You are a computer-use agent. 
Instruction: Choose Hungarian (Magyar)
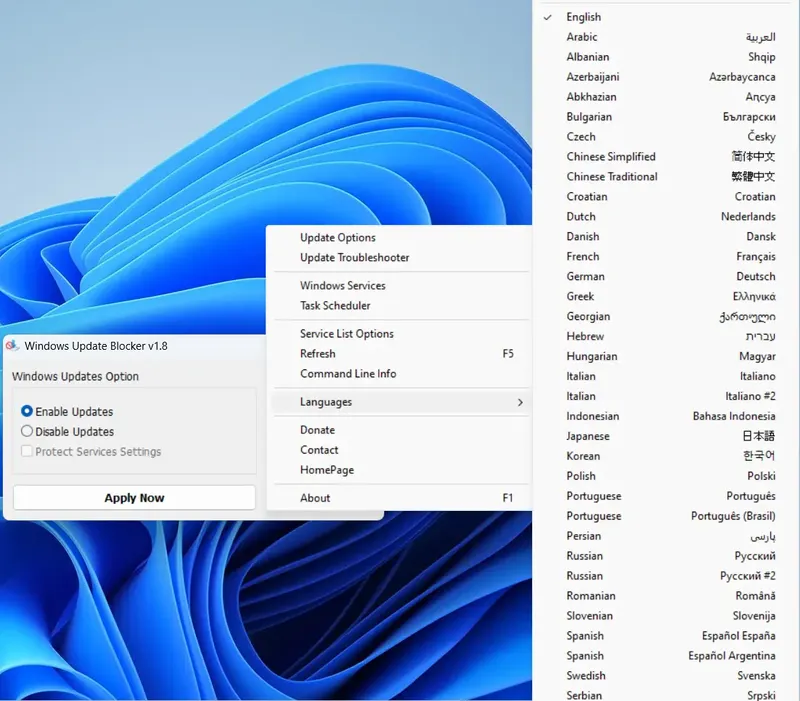(666, 356)
